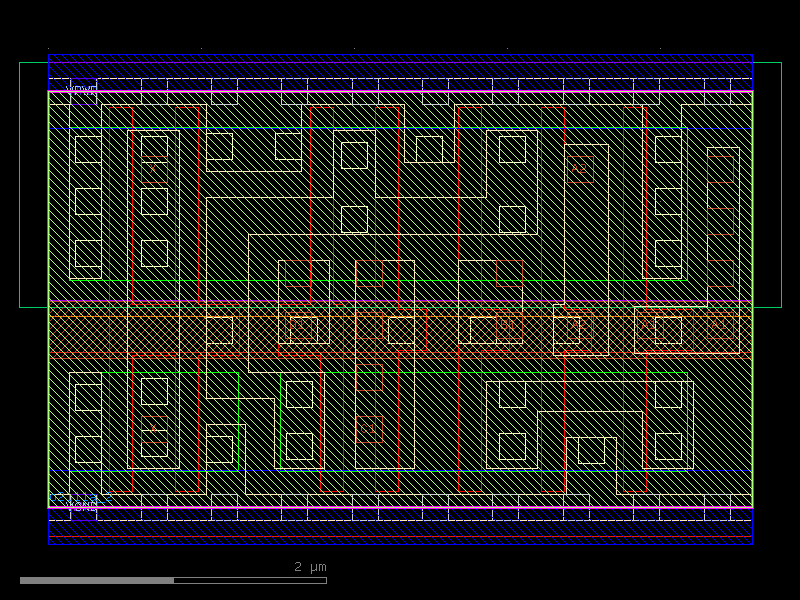This screenshot has height=600, width=800.
Task: Click the magenta bottom ground rail
Action: tap(400, 507)
